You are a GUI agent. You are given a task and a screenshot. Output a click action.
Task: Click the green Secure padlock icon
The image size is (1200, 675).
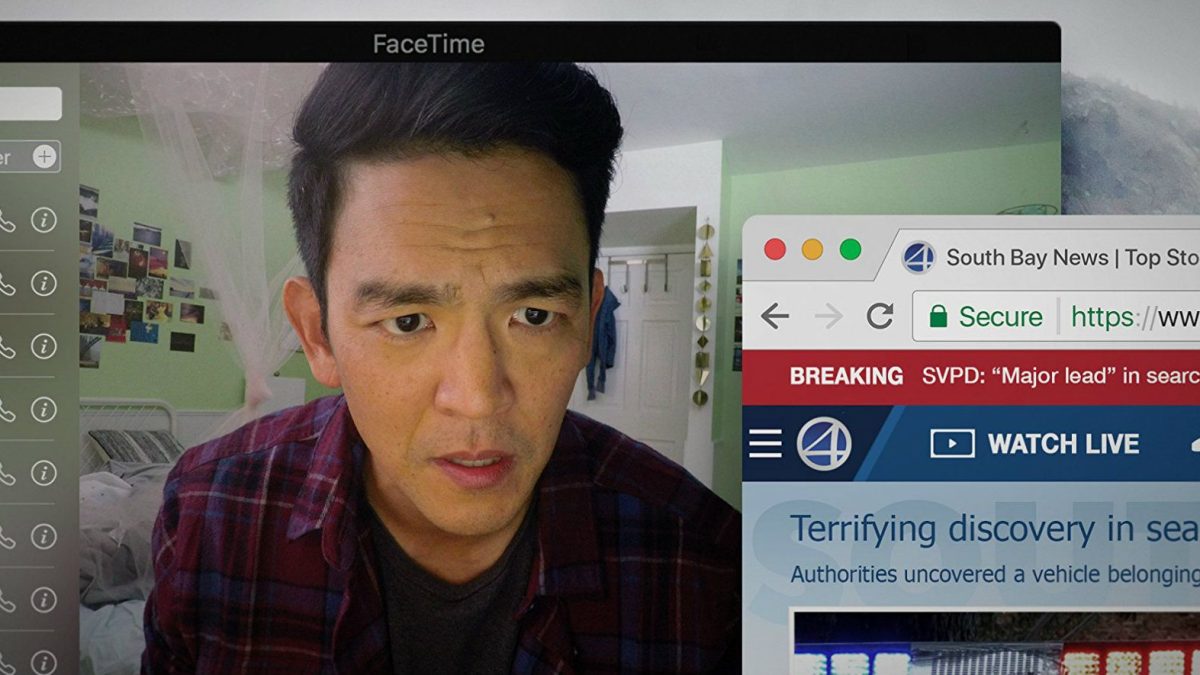coord(938,317)
